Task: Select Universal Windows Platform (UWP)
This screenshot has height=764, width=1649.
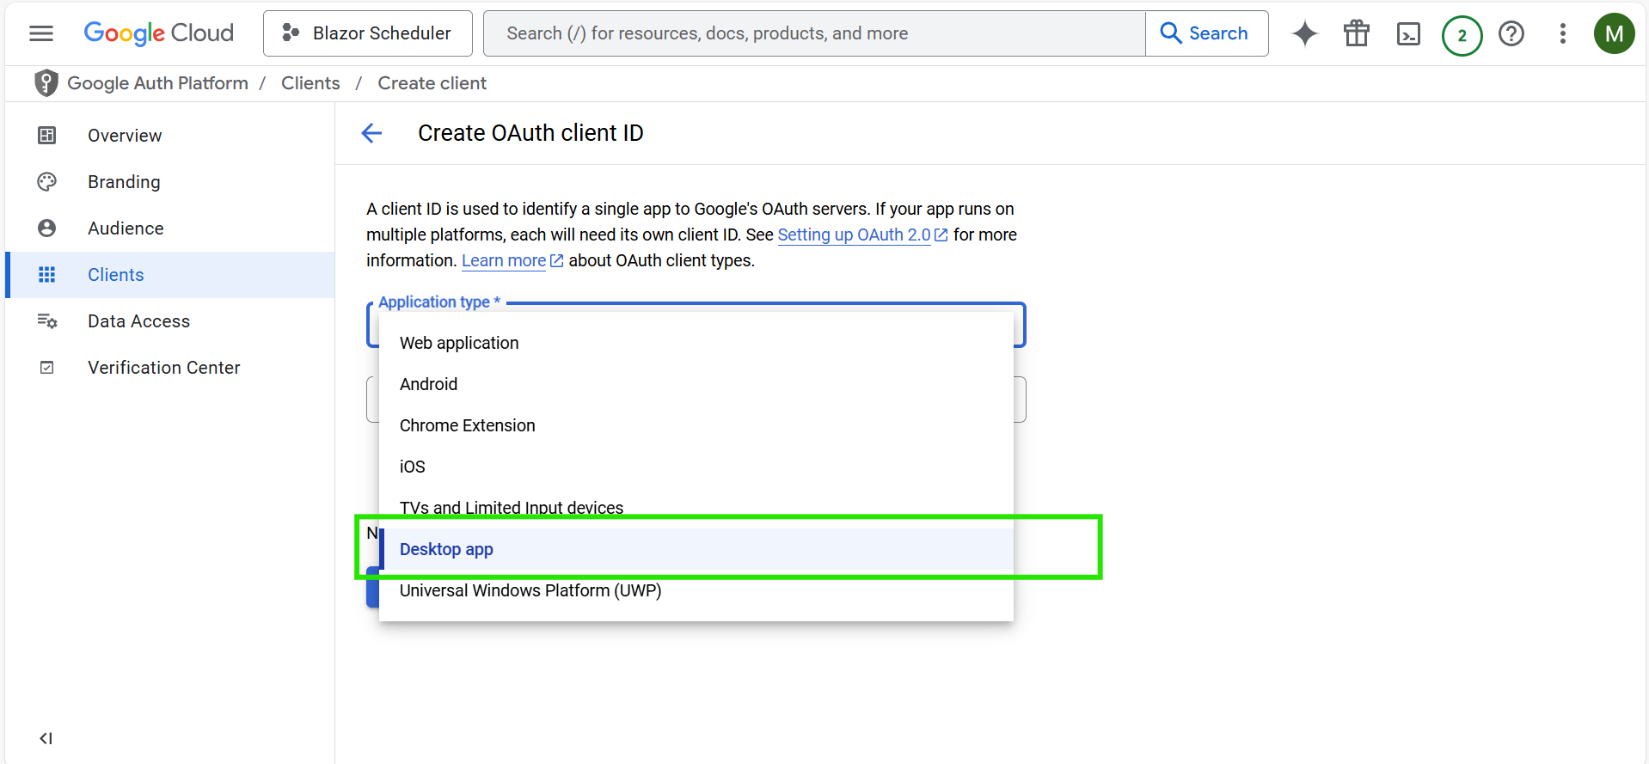Action: (696, 591)
